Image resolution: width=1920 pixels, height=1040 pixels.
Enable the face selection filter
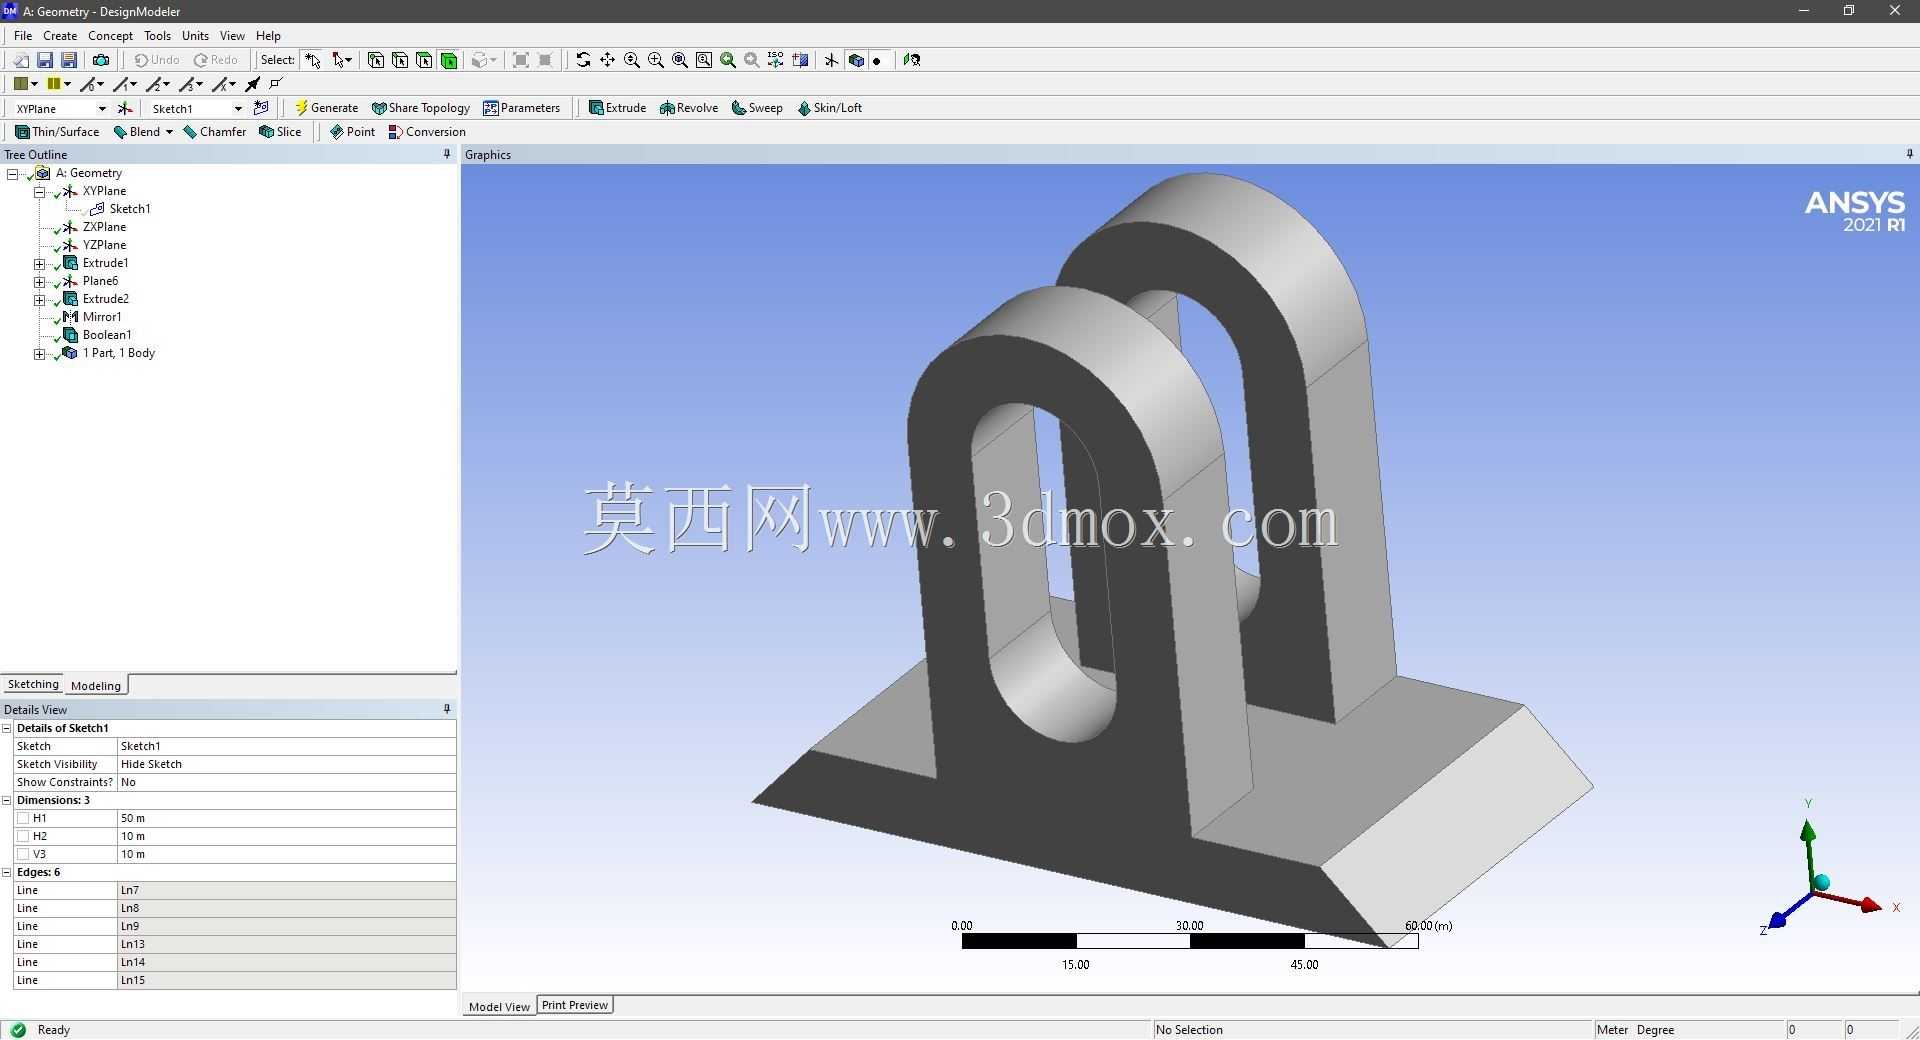coord(424,60)
